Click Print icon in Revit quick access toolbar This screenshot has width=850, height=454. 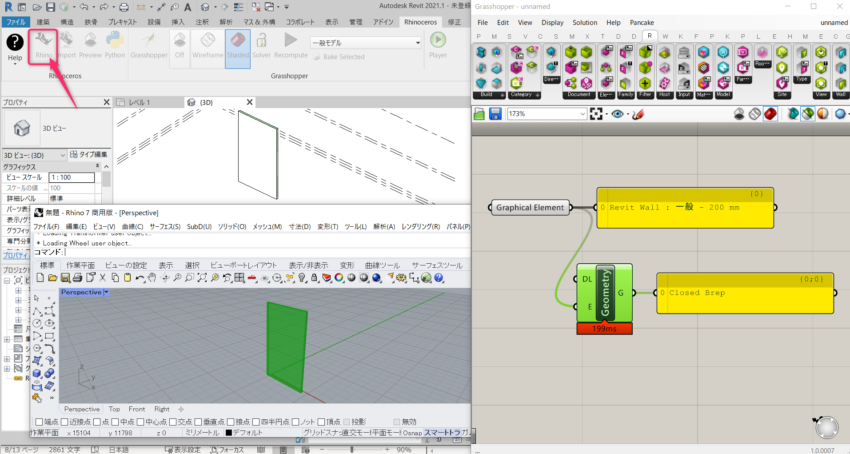(124, 7)
